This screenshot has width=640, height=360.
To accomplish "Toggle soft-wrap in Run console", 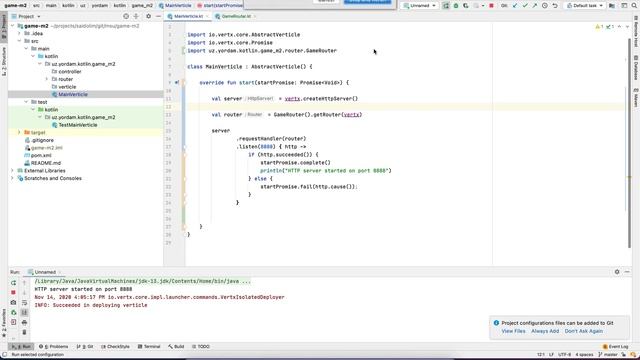I will pos(24,302).
